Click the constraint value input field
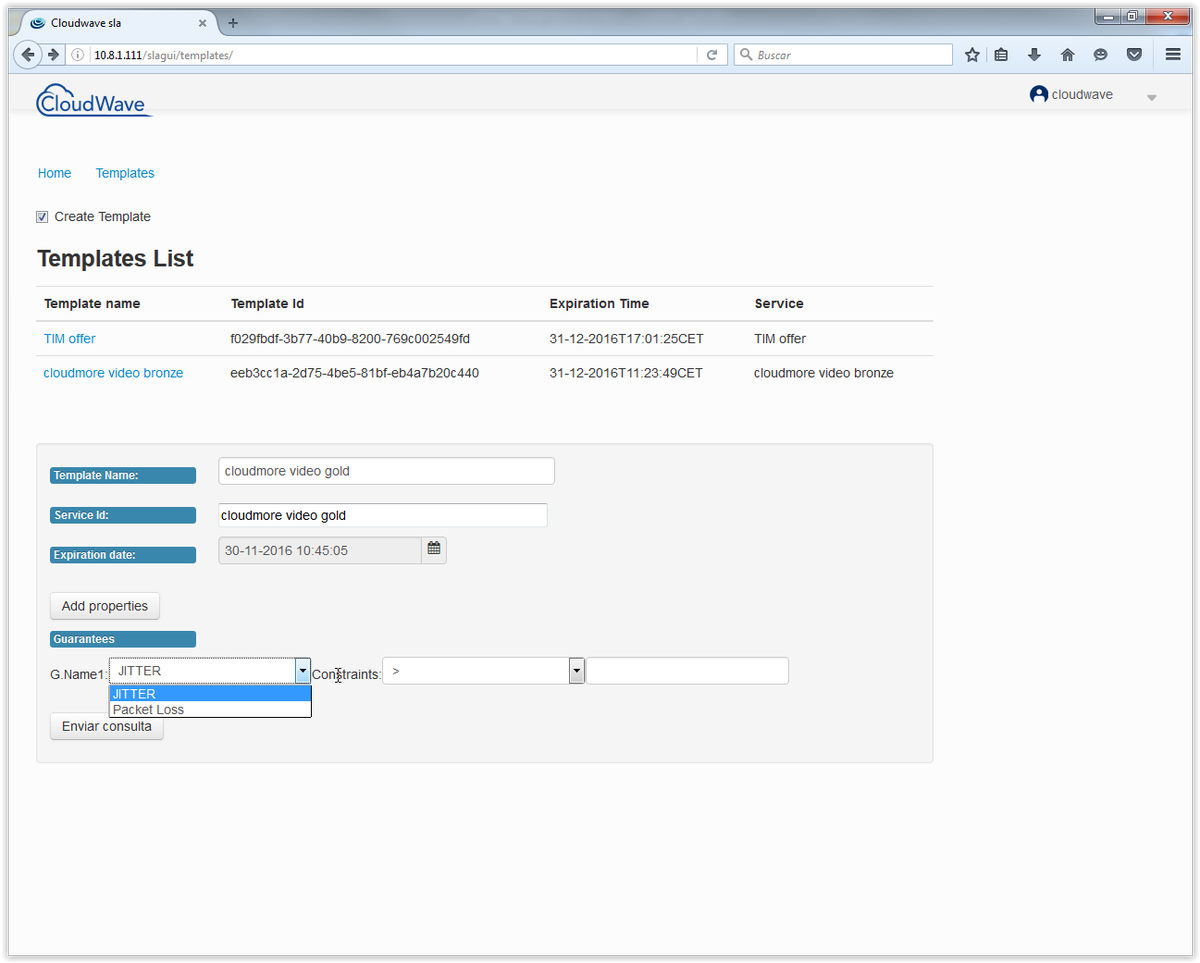 pos(688,671)
